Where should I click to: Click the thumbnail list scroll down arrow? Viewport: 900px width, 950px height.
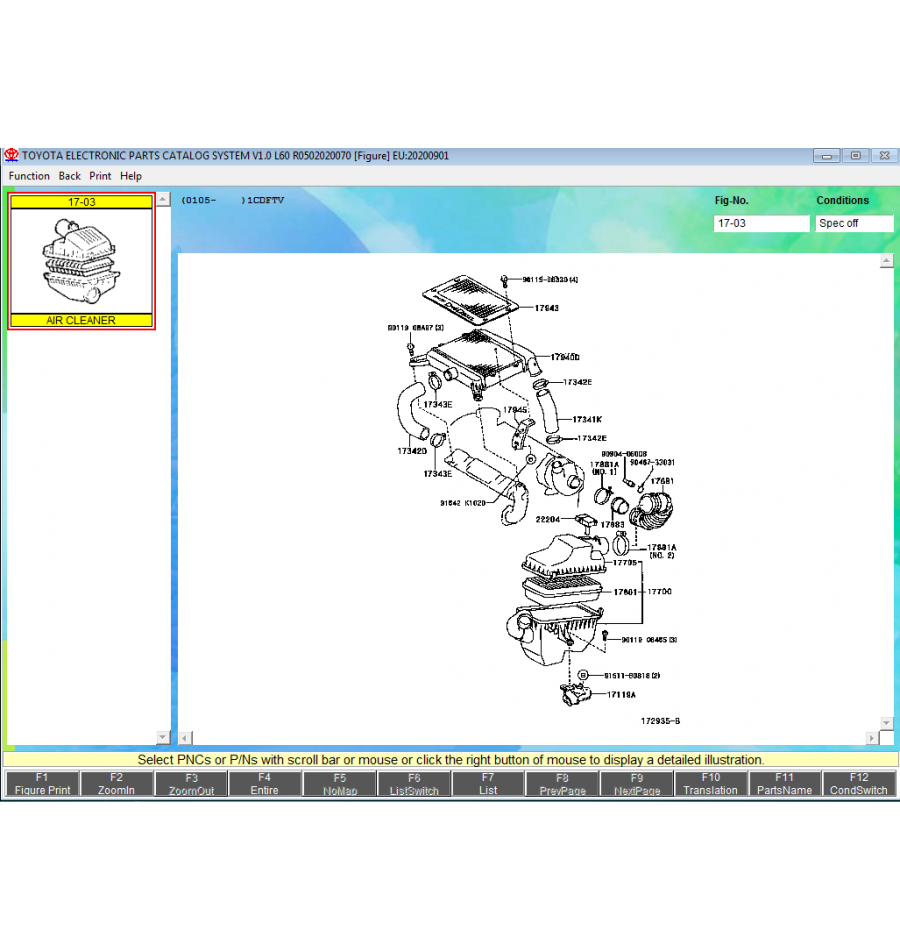[x=163, y=737]
